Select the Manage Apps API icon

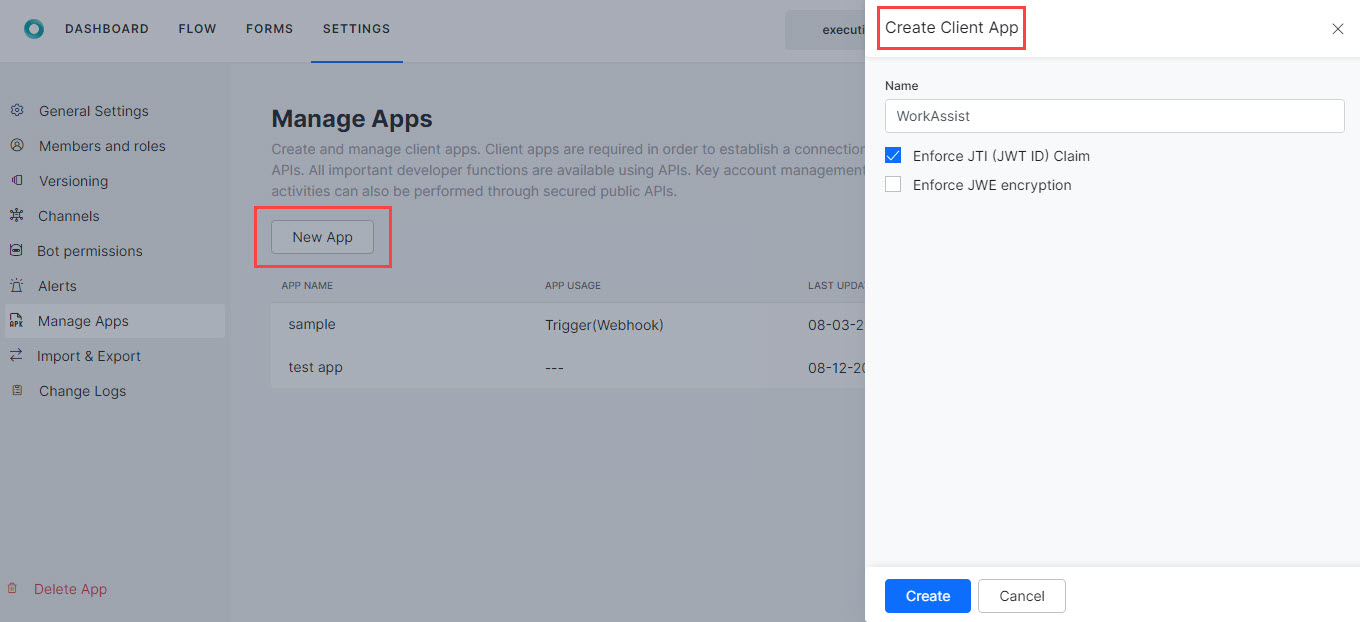[x=17, y=320]
